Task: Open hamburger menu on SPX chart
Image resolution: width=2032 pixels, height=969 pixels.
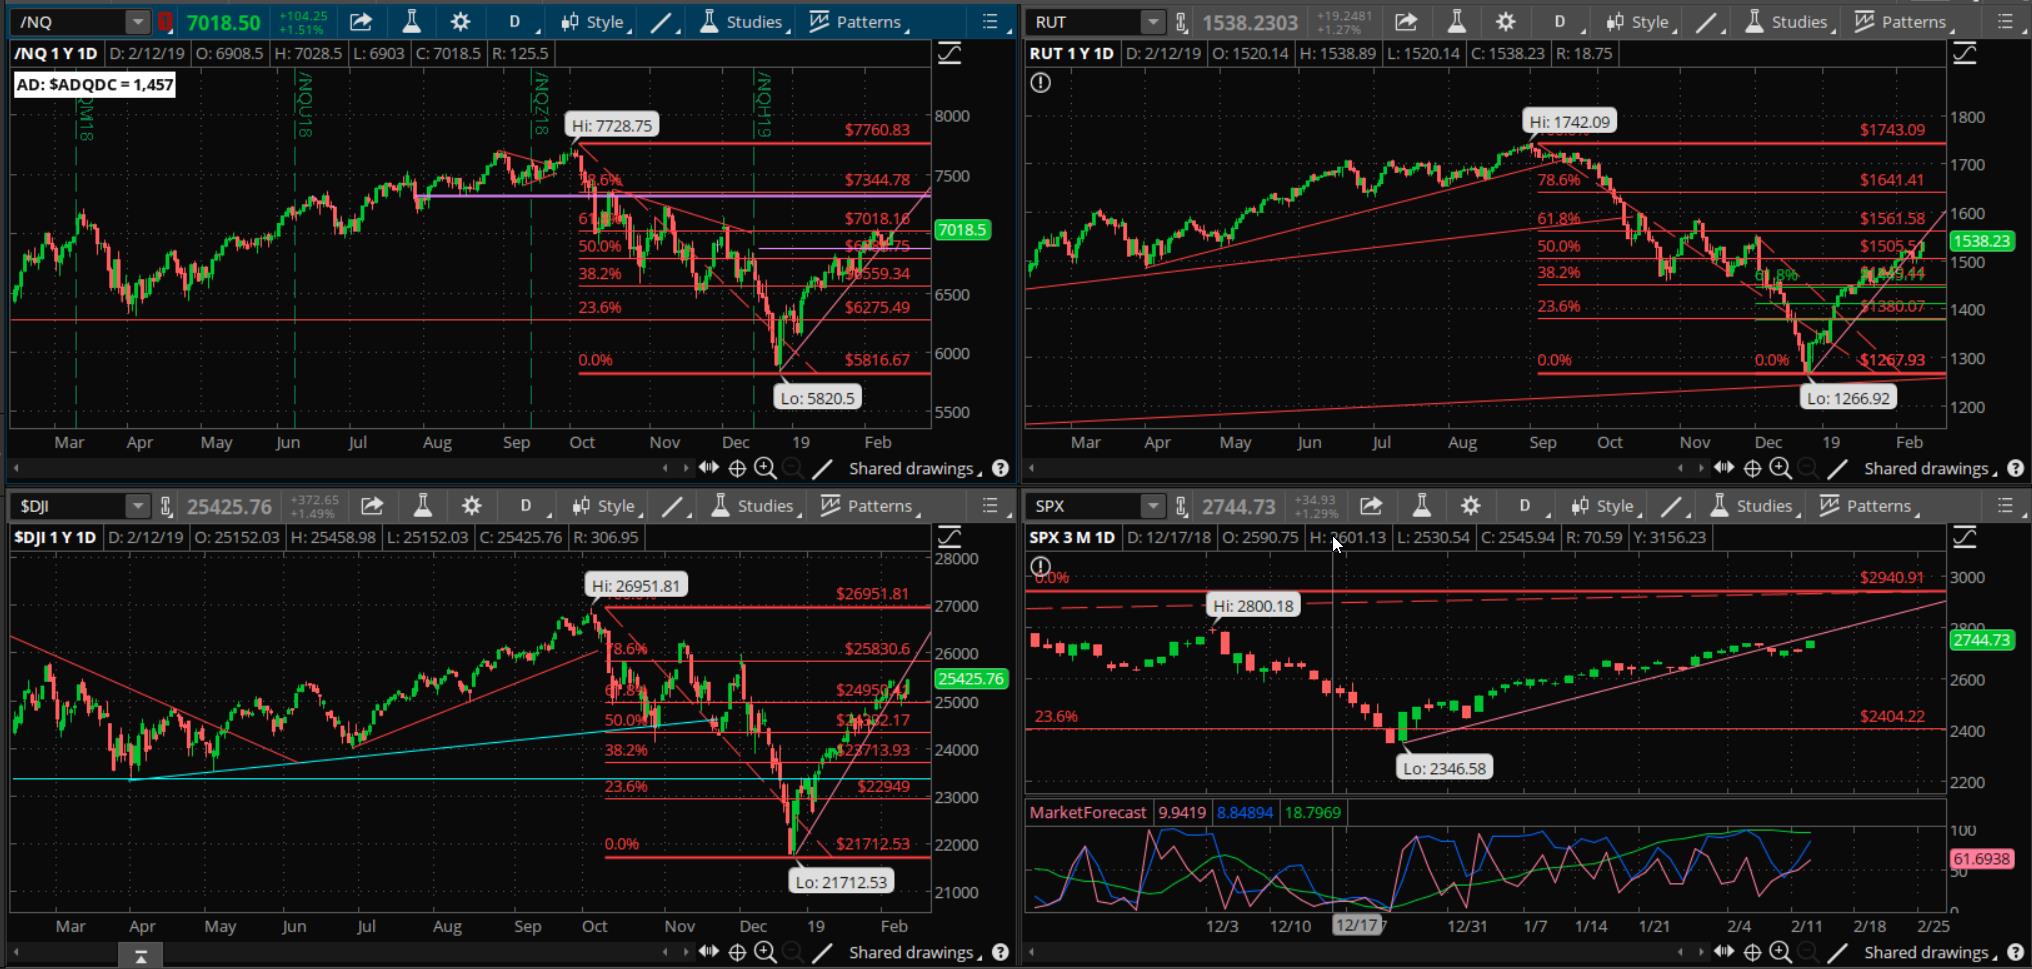Action: point(2005,506)
